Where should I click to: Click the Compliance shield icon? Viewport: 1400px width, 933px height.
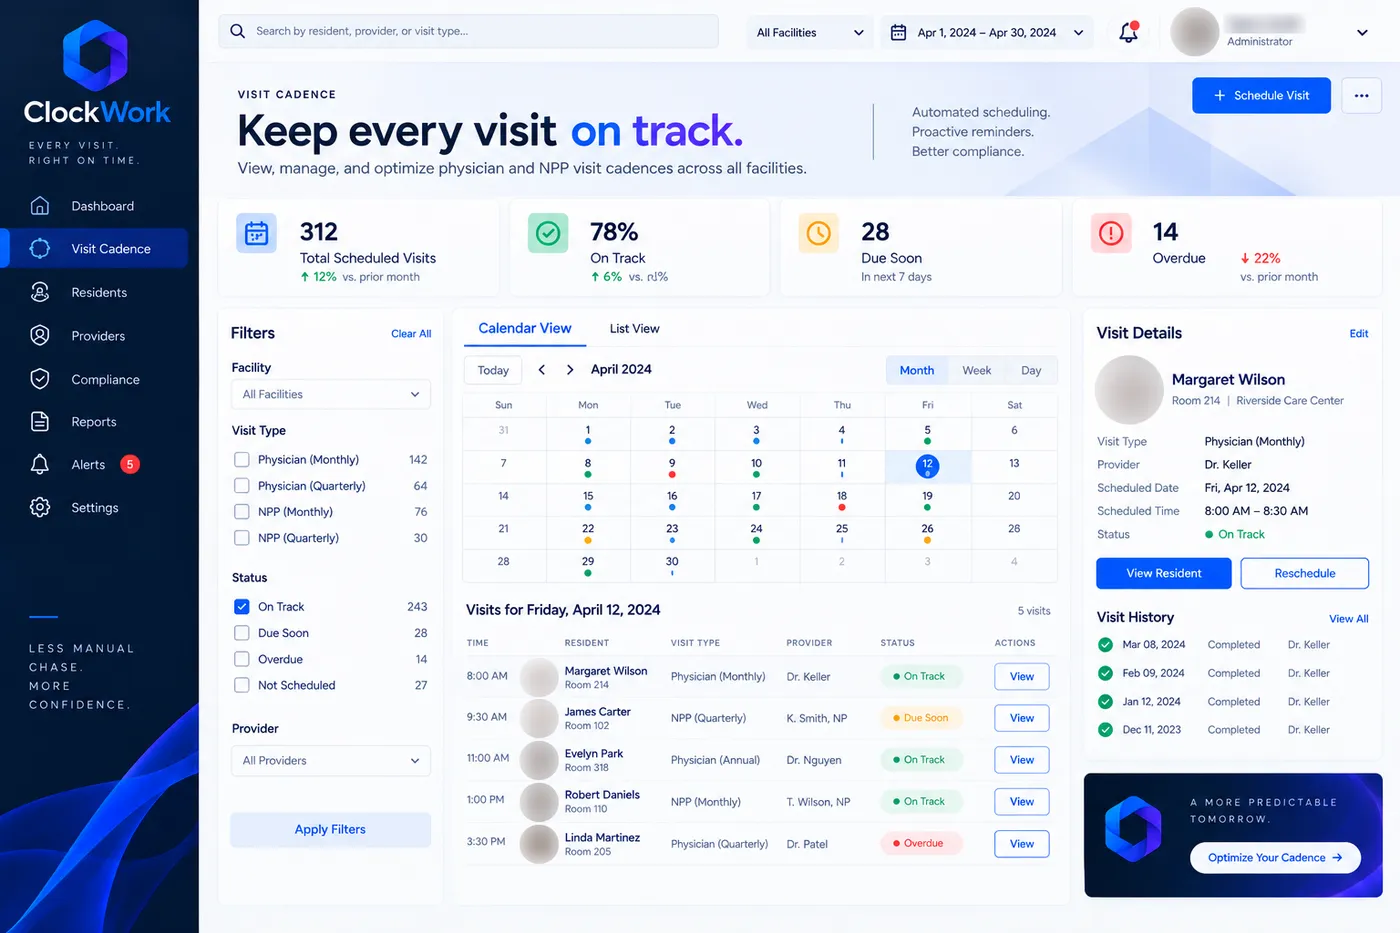pos(40,379)
